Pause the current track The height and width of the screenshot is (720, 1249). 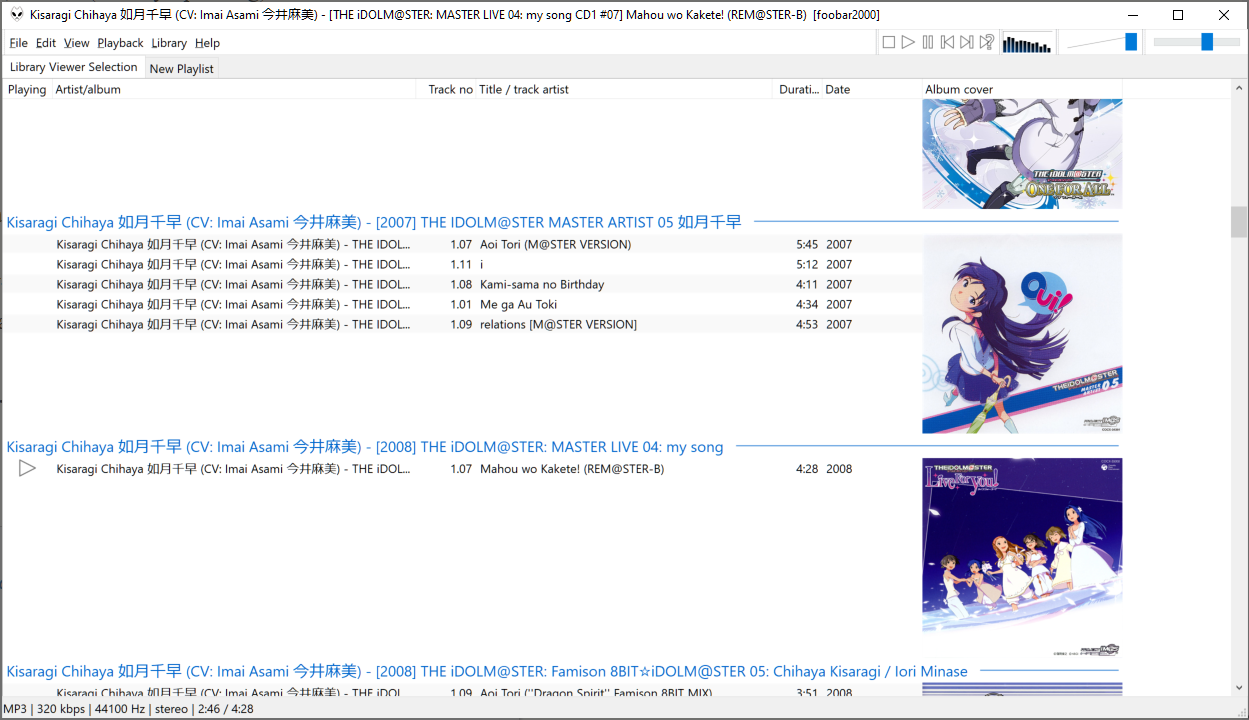[x=928, y=42]
